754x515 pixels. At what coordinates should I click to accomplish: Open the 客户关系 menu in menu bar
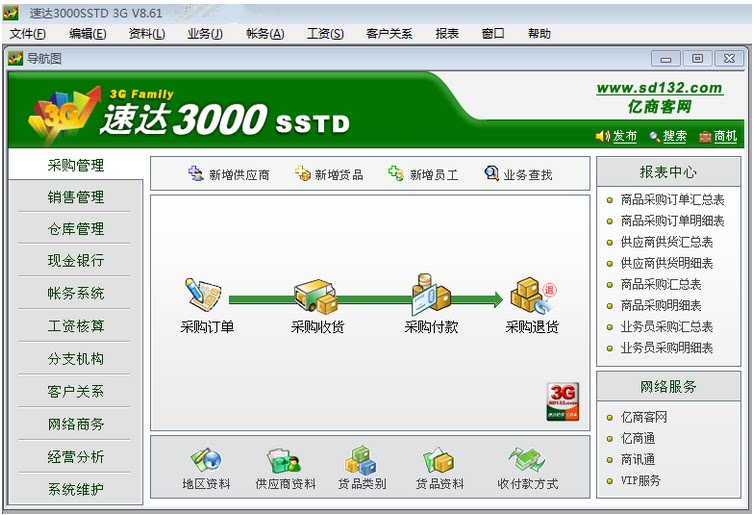pyautogui.click(x=389, y=34)
